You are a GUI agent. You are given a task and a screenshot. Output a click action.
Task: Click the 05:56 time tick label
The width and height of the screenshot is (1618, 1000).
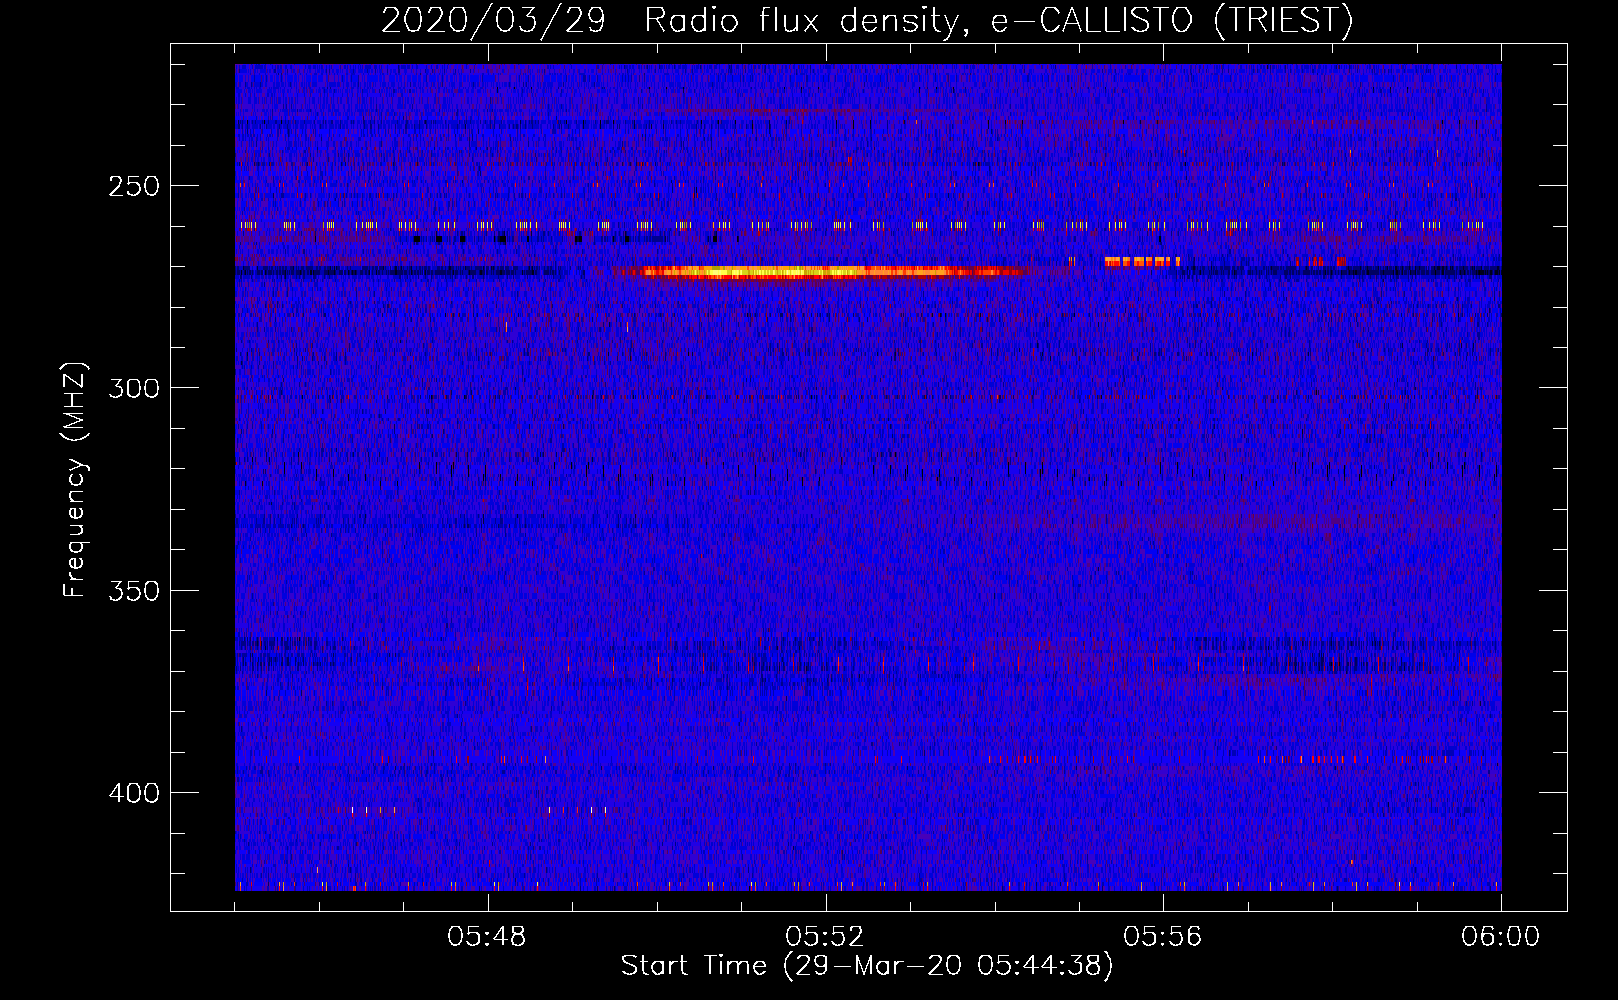pos(1163,936)
